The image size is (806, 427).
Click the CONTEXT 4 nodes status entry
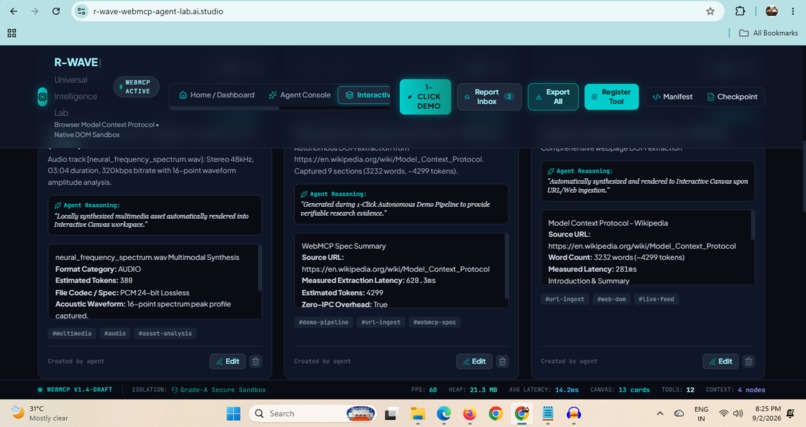[735, 390]
